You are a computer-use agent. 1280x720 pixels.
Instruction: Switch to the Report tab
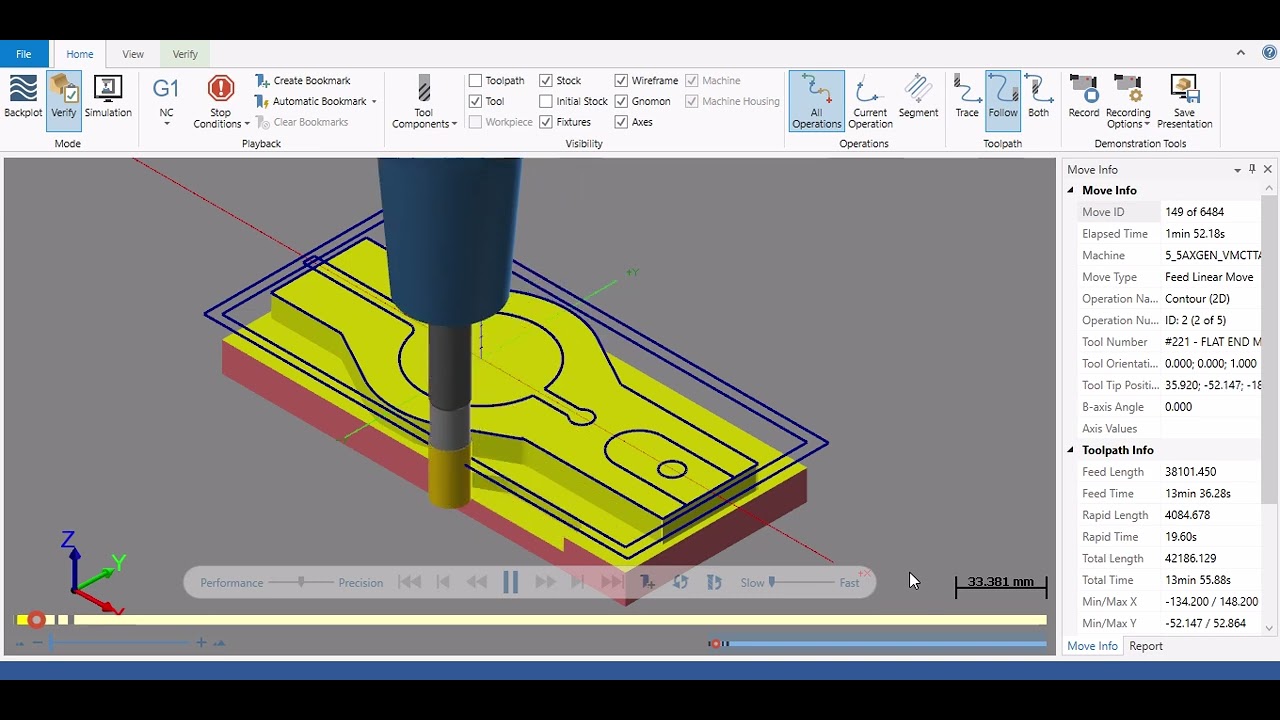[x=1146, y=646]
